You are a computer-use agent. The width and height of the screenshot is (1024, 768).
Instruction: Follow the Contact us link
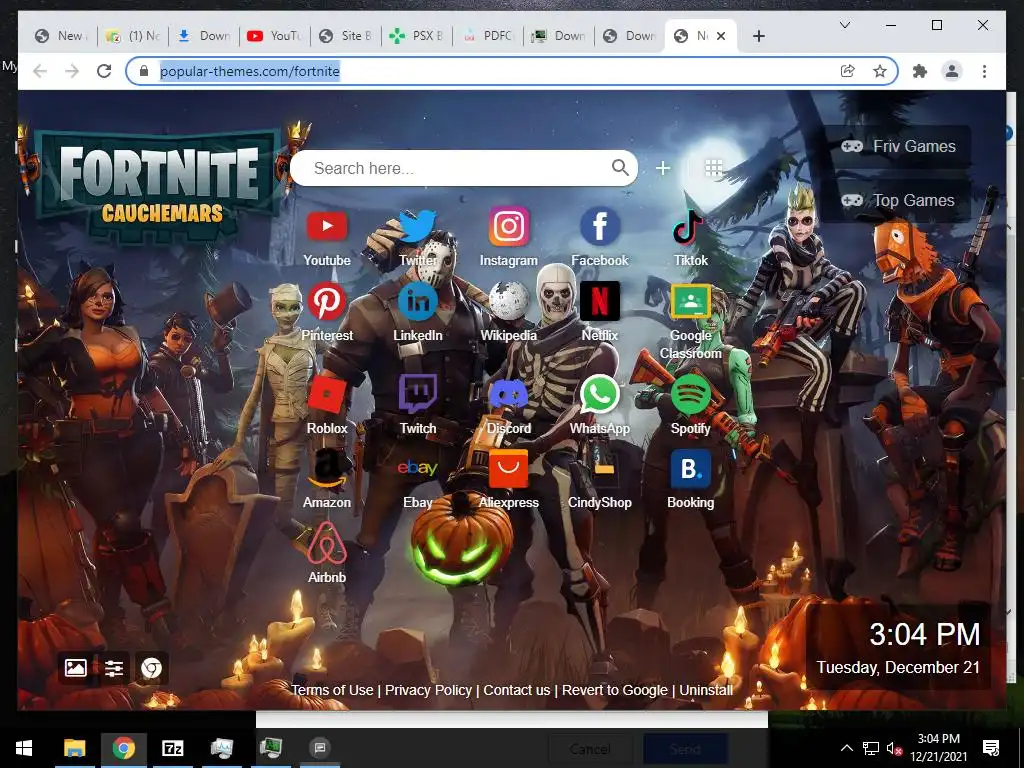[x=517, y=690]
